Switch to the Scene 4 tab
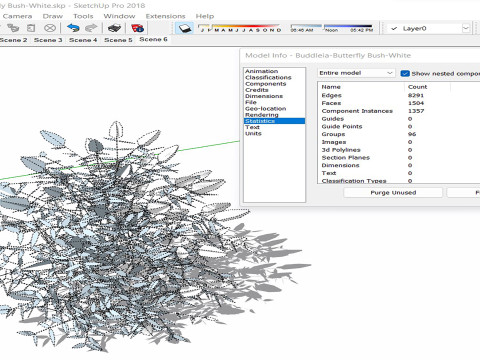Screen dimensions: 480x360 click(x=83, y=40)
